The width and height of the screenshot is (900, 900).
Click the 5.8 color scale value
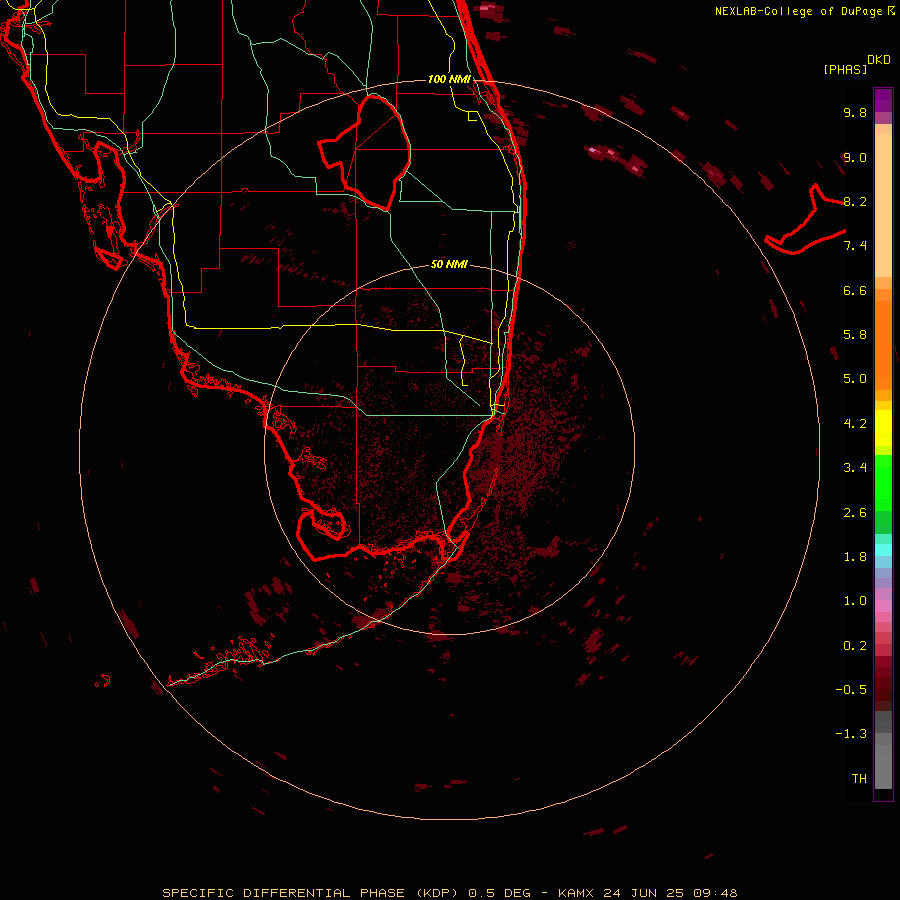[x=855, y=335]
